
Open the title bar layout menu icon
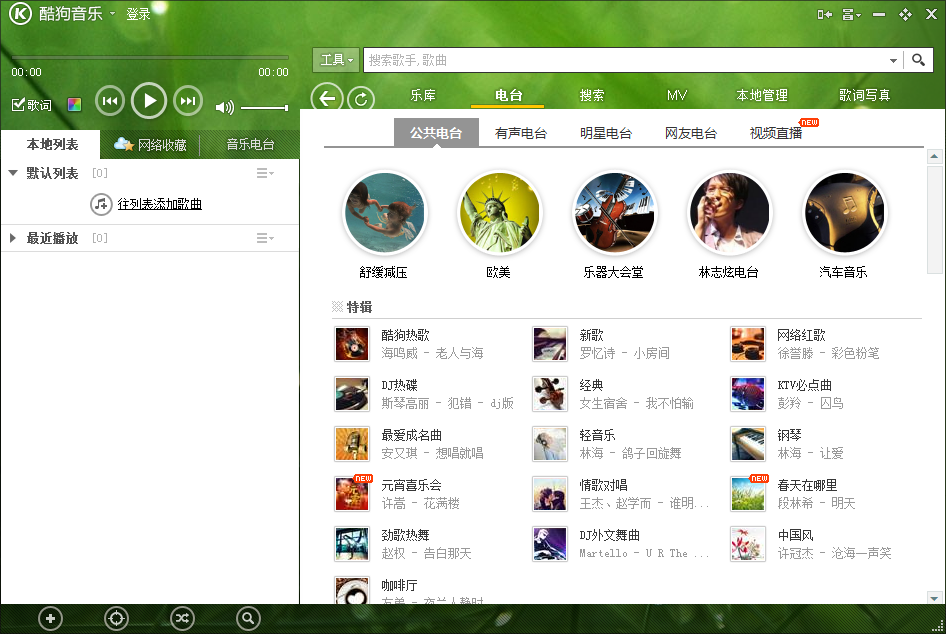click(x=851, y=14)
